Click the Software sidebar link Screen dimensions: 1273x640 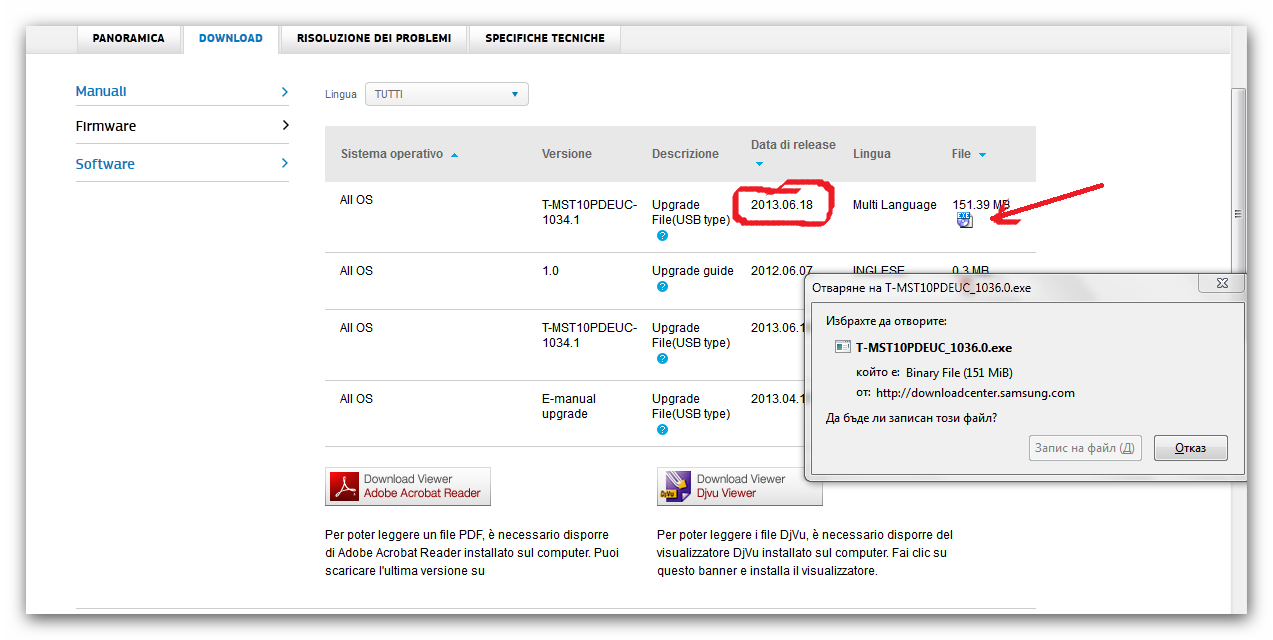coord(105,164)
